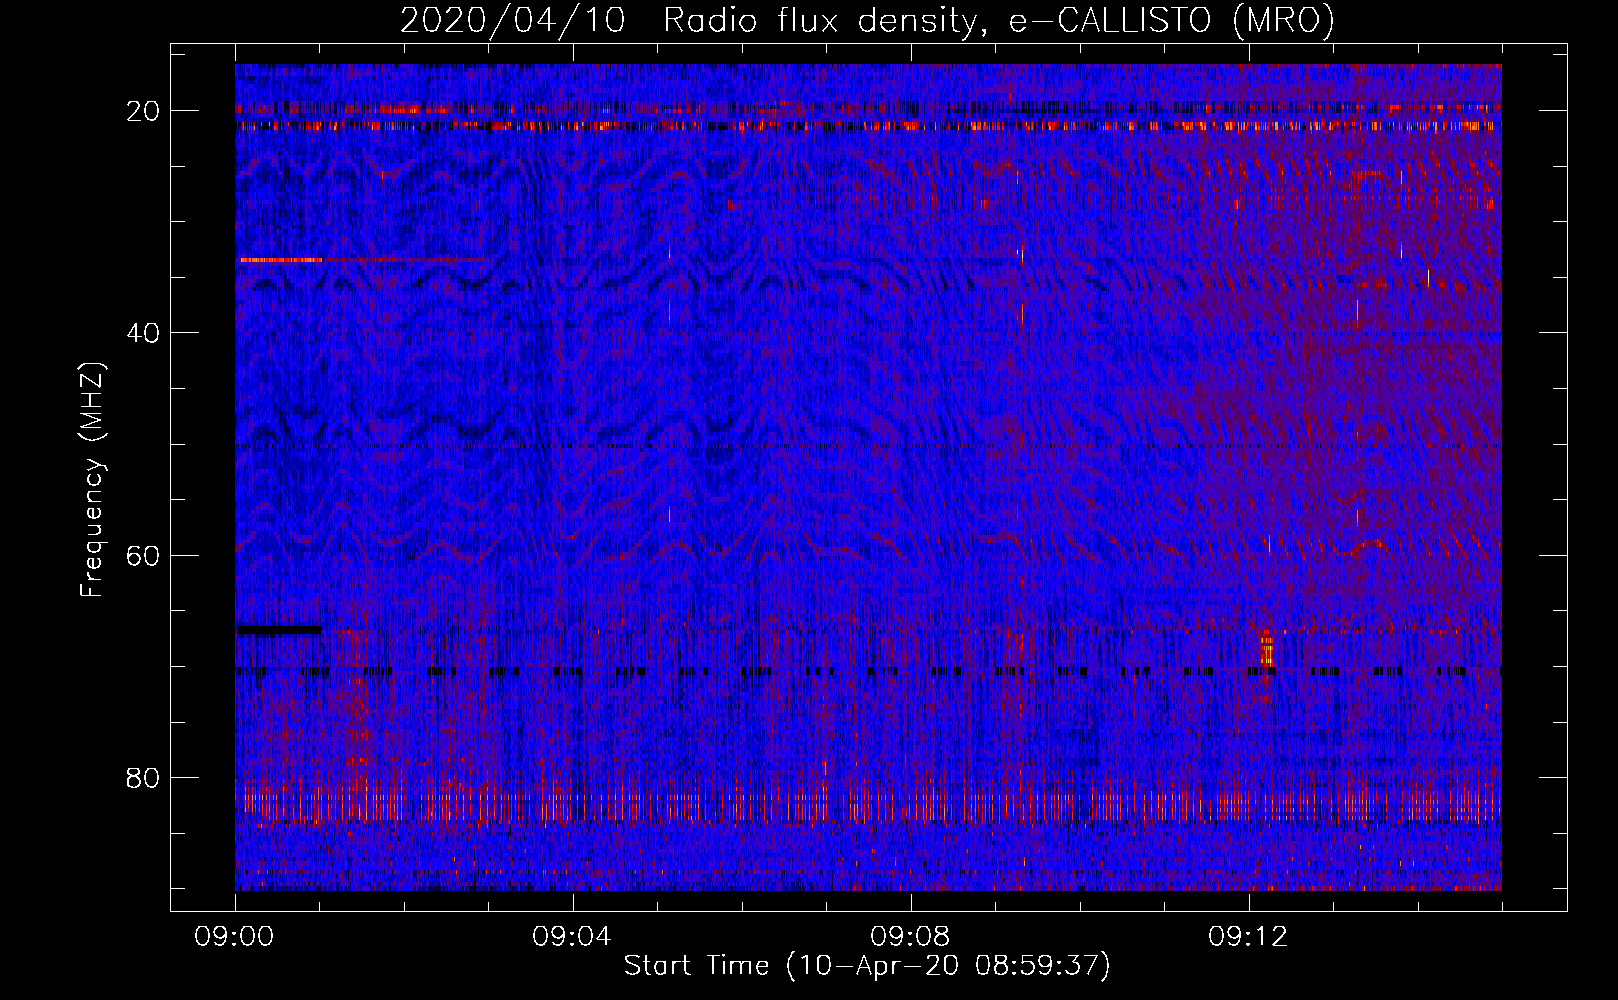1618x1000 pixels.
Task: Click the 'Frequency (MHZ)' axis label
Action: tap(92, 480)
